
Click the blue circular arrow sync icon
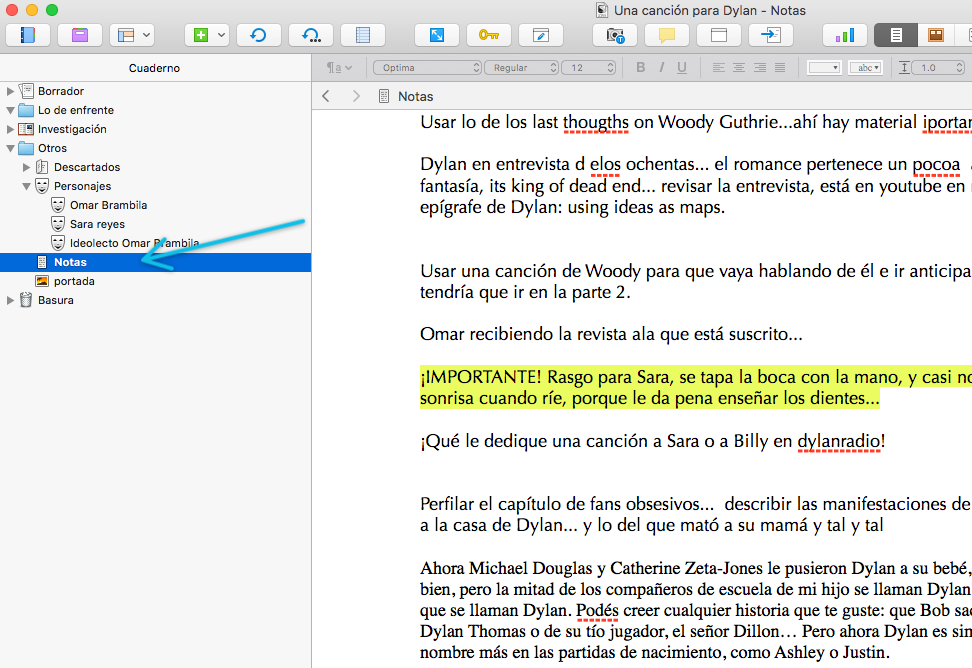(x=258, y=35)
